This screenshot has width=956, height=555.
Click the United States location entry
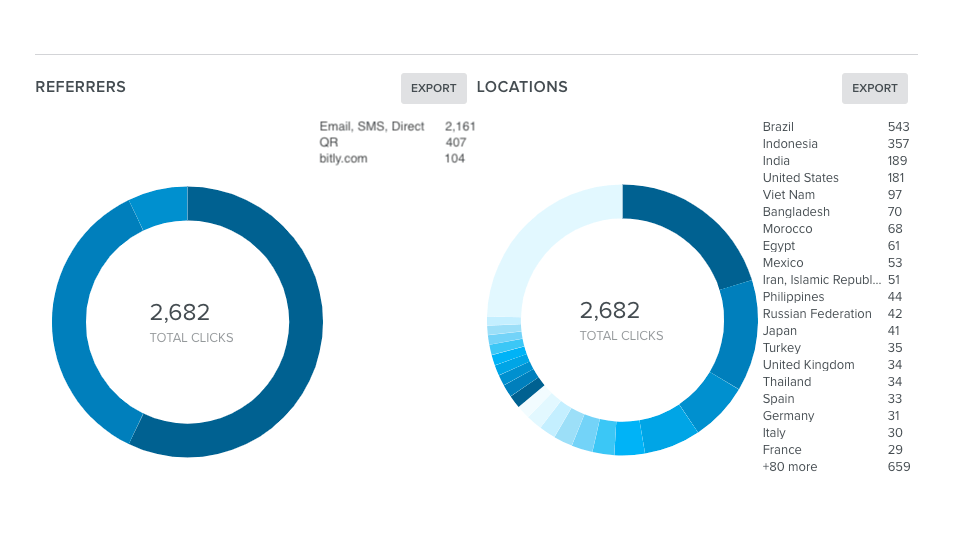pos(800,178)
